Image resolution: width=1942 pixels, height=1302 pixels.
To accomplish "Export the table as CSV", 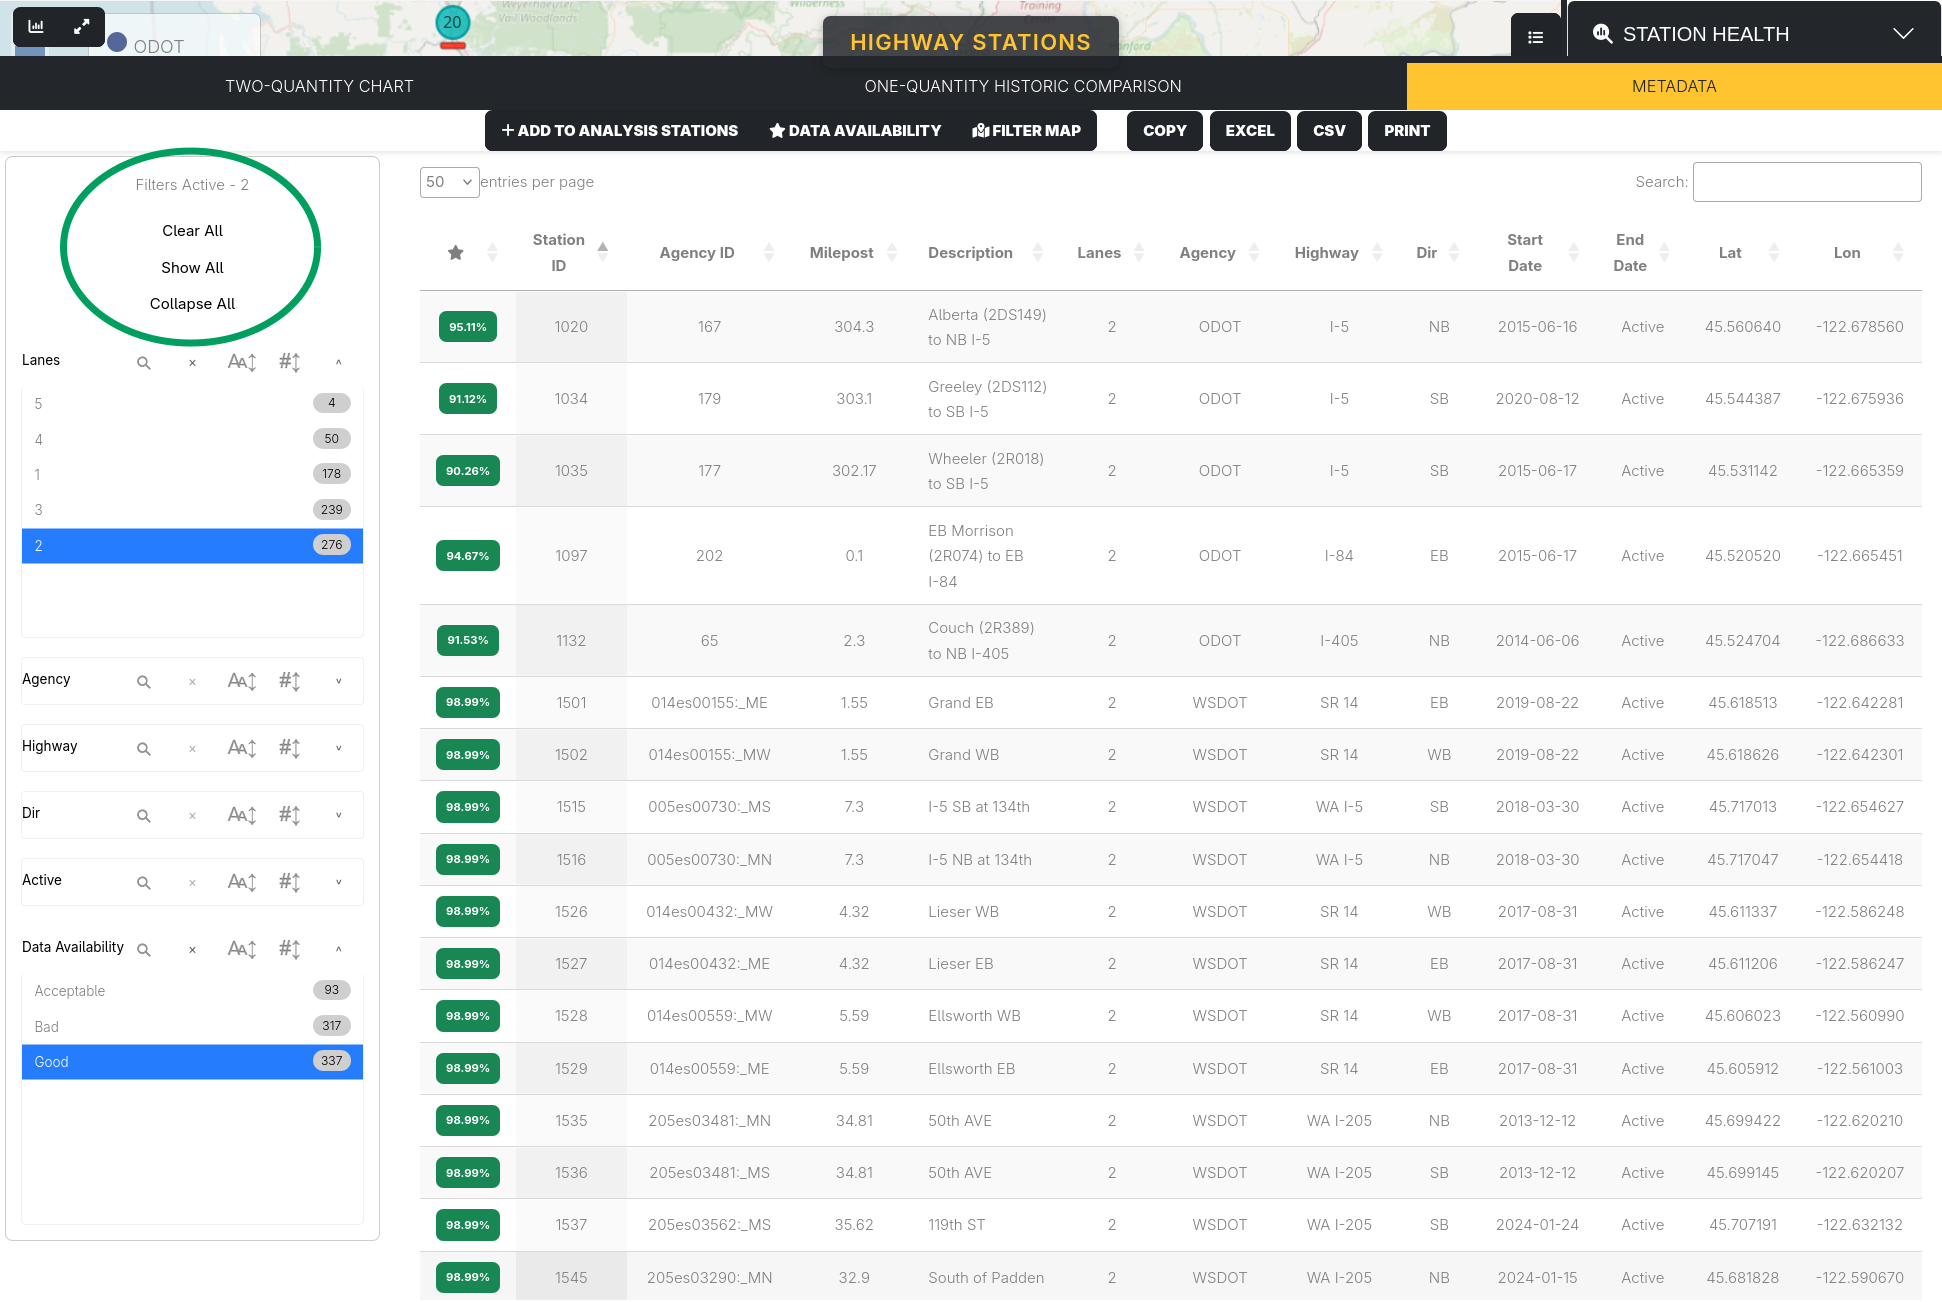I will point(1329,131).
